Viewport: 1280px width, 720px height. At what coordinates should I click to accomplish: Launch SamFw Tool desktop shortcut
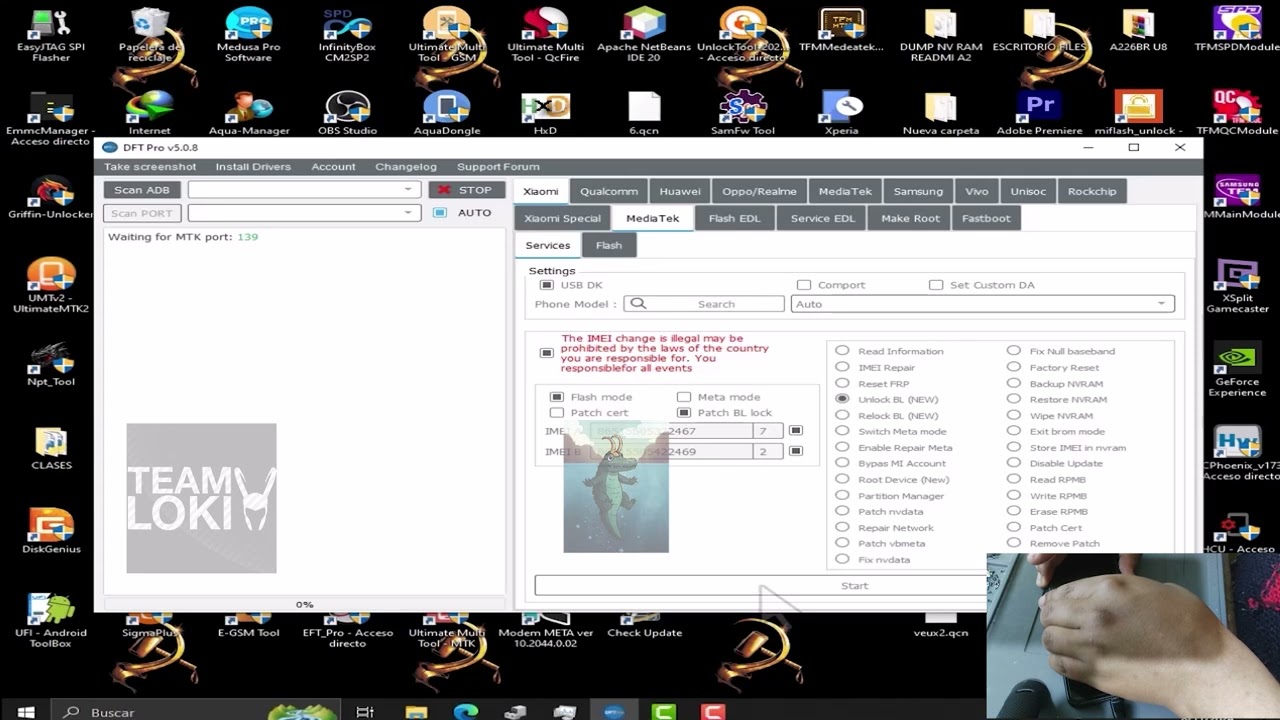[743, 113]
